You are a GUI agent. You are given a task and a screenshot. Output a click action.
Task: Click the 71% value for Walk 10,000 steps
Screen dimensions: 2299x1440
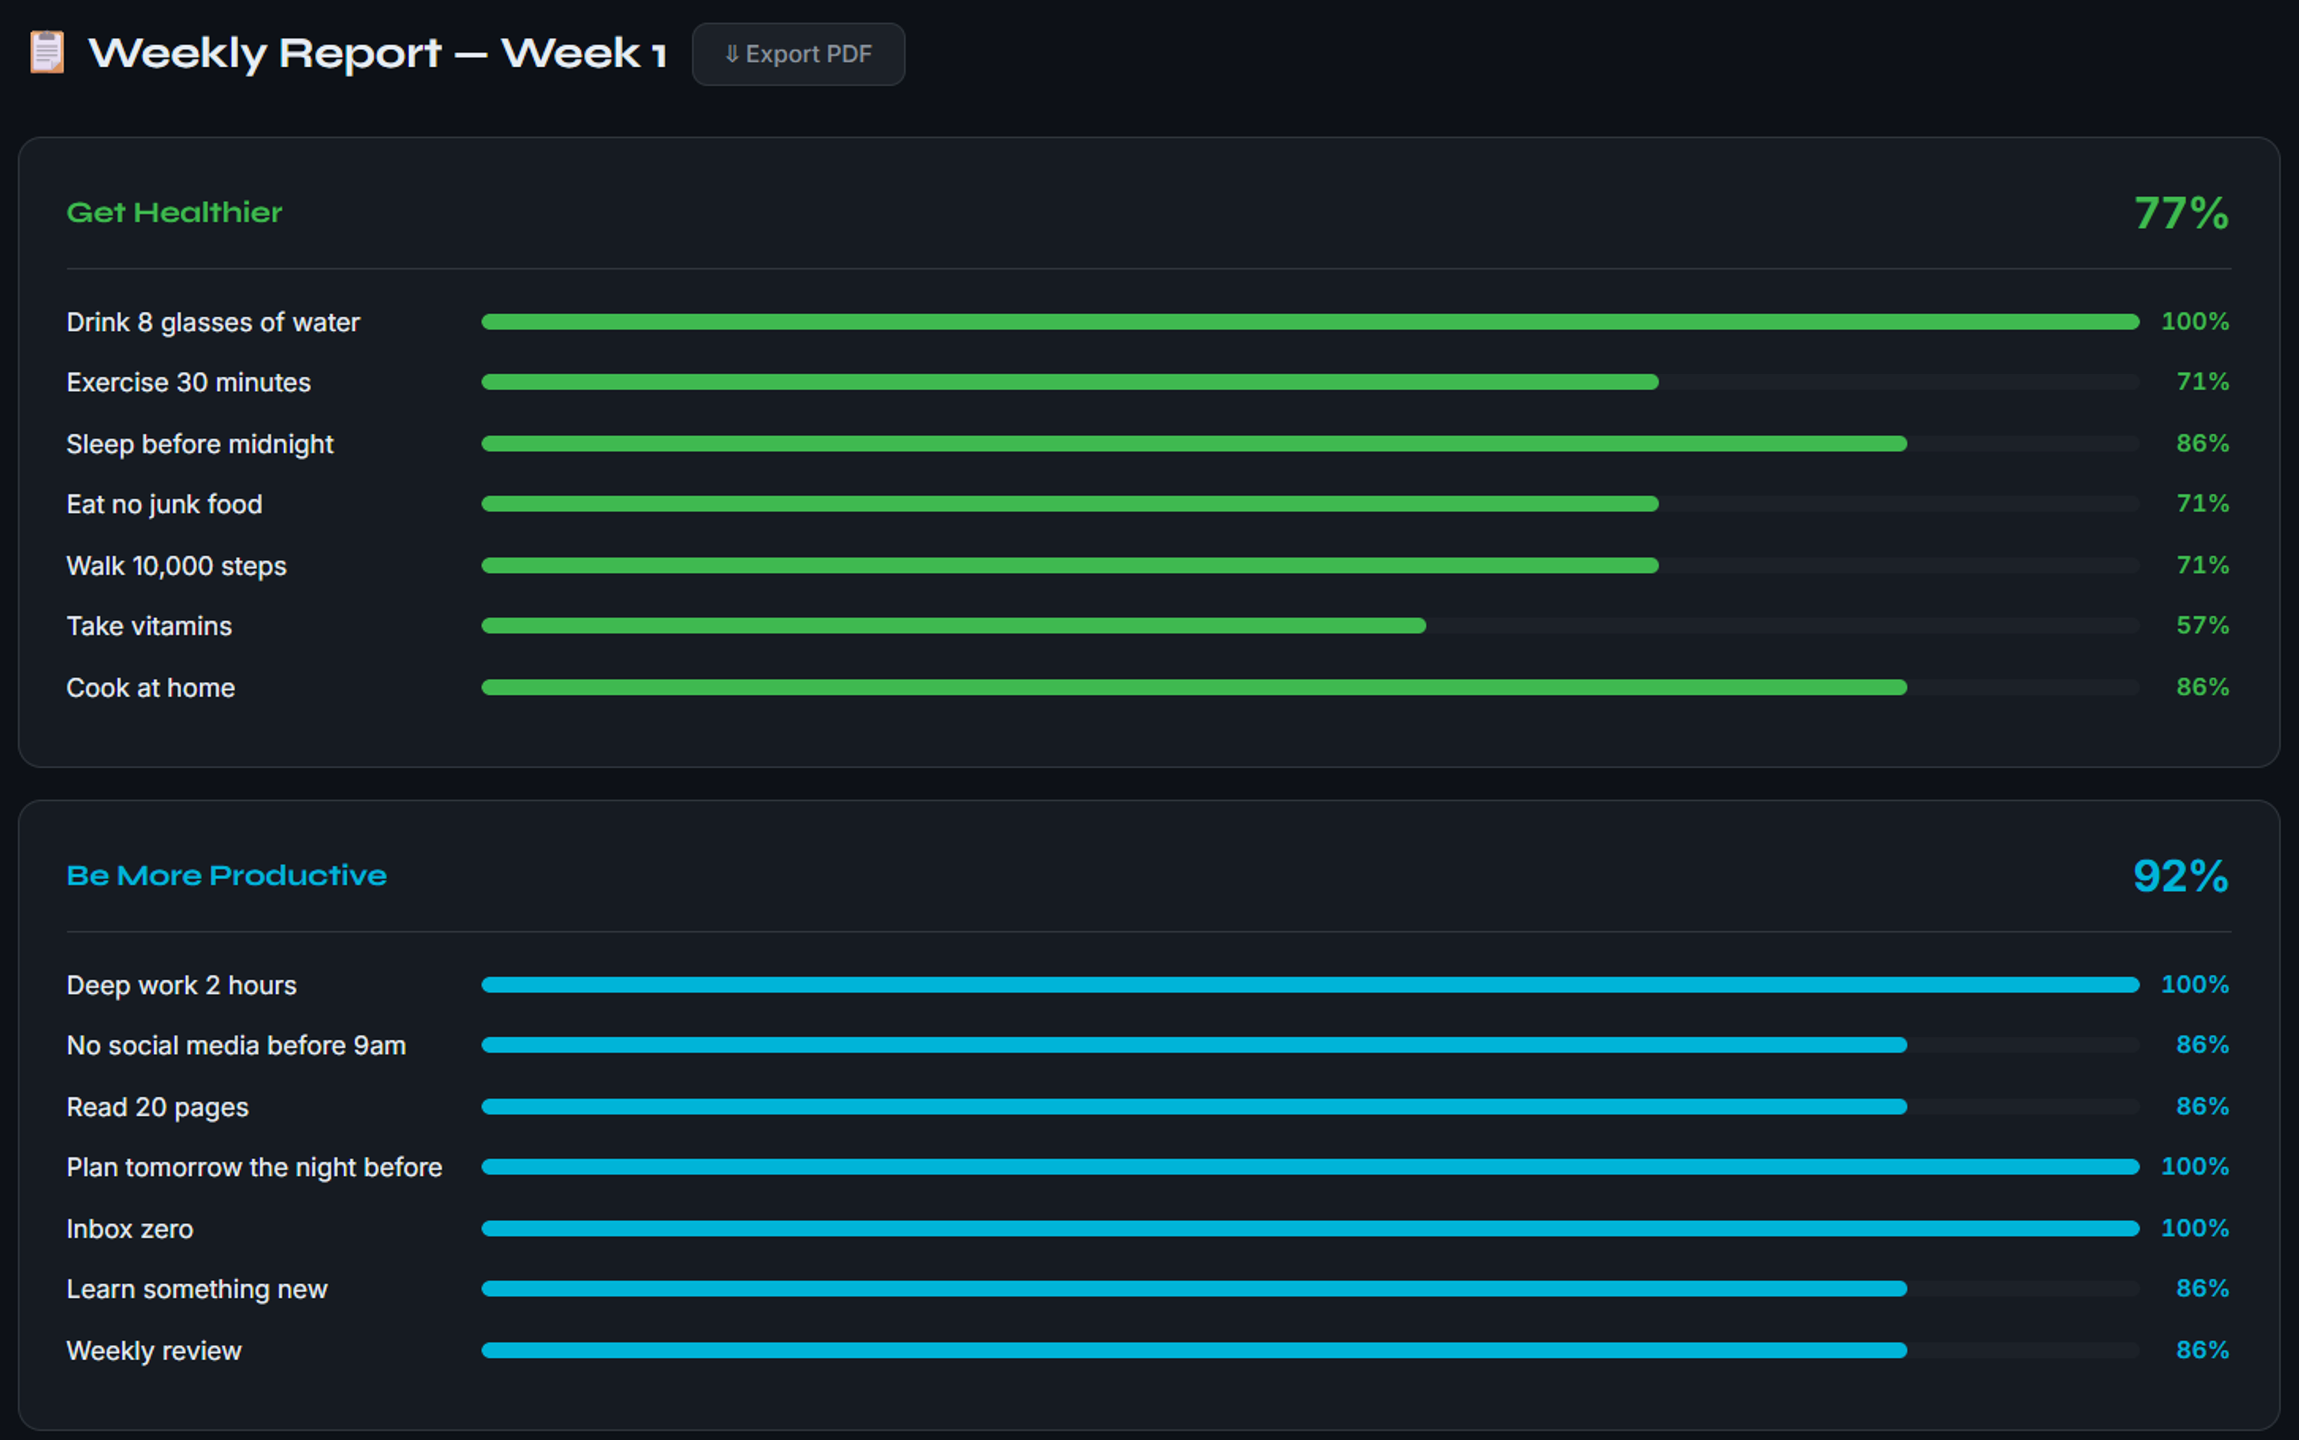point(2202,566)
